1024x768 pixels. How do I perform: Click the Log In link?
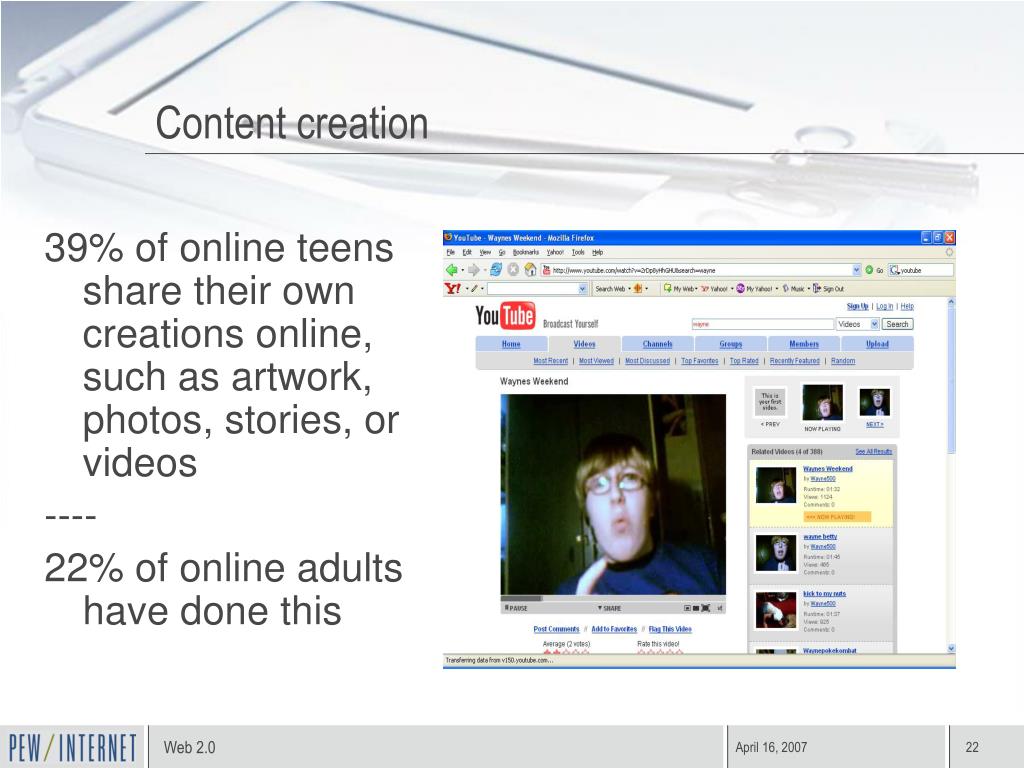click(x=884, y=306)
